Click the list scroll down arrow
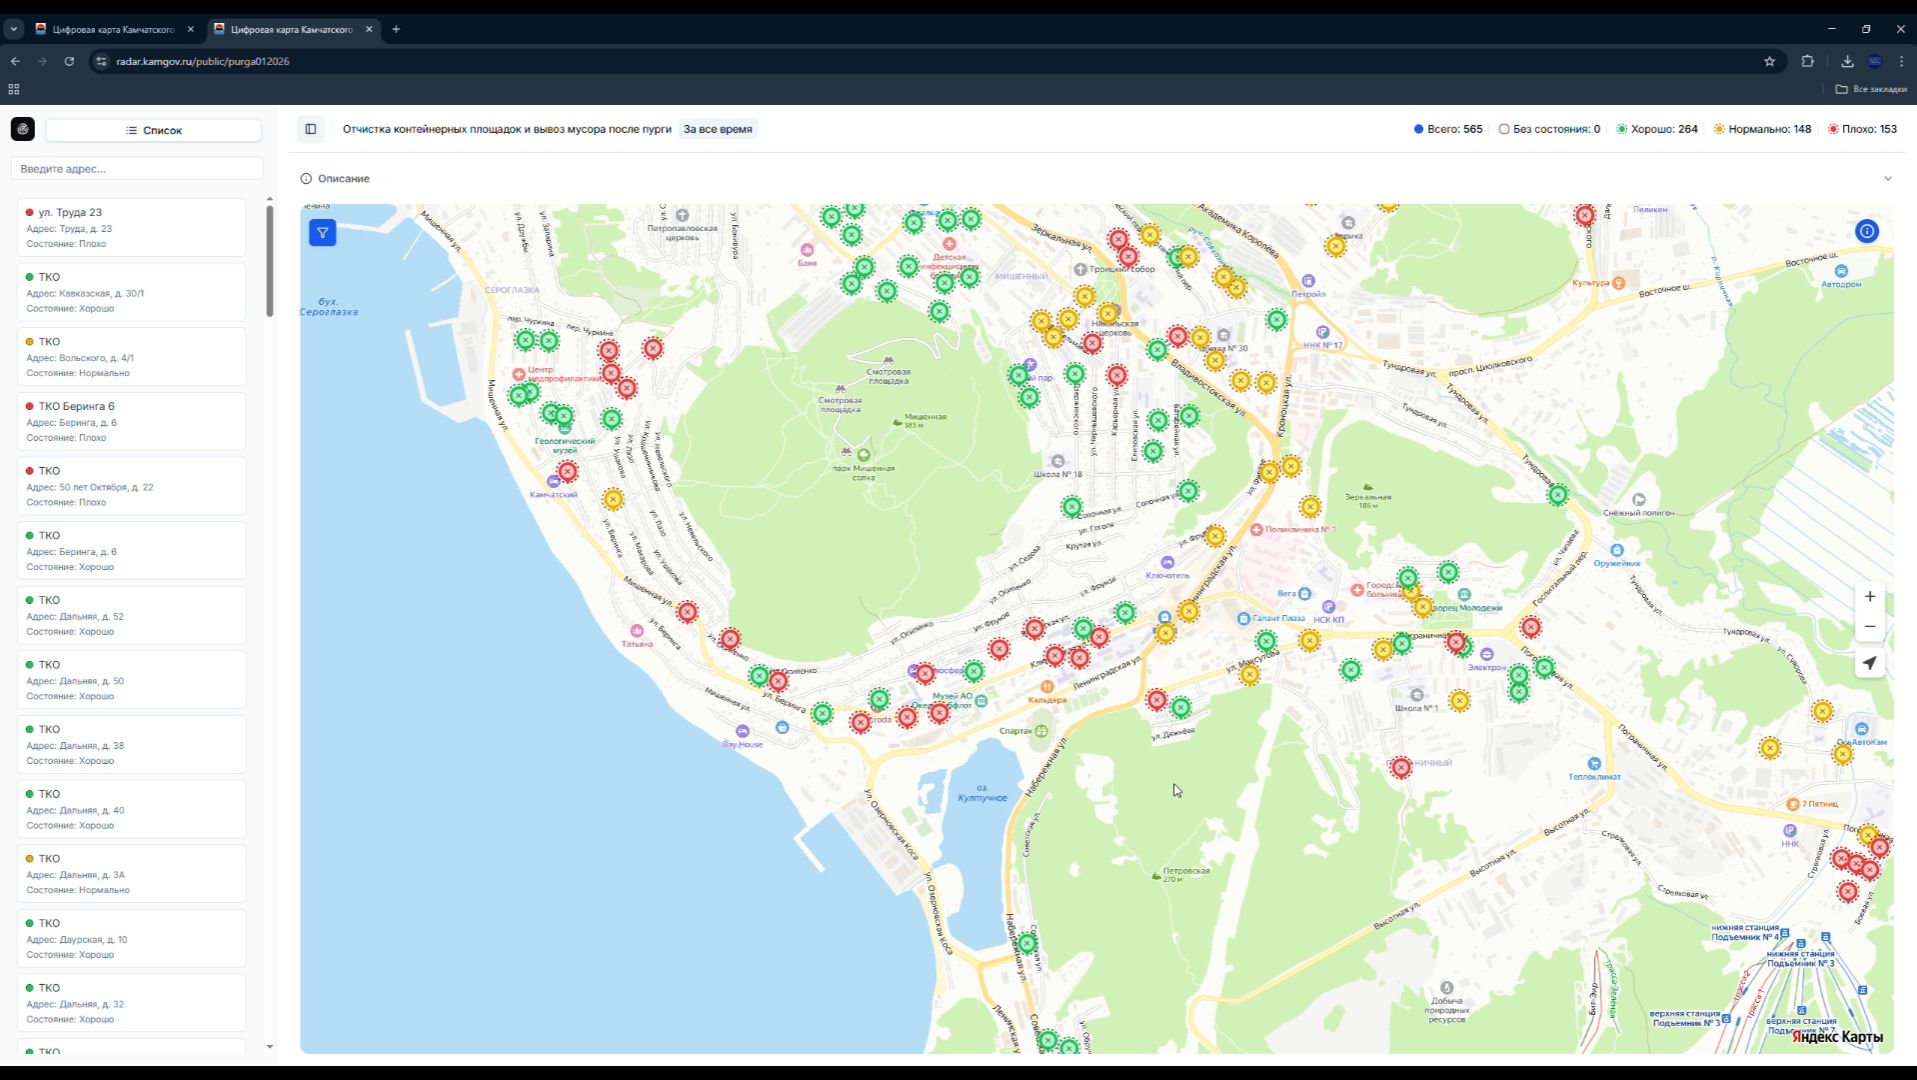 coord(270,1047)
